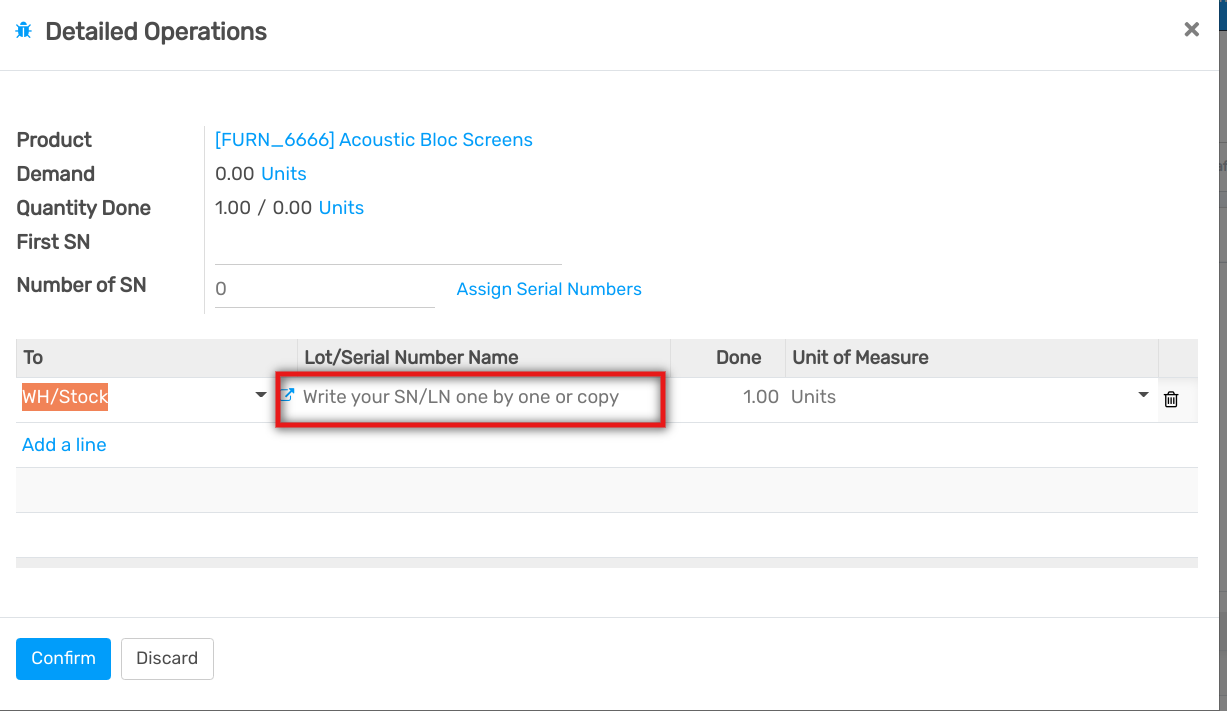Viewport: 1227px width, 711px height.
Task: Open the external link icon beside WH/Stock
Action: point(287,395)
